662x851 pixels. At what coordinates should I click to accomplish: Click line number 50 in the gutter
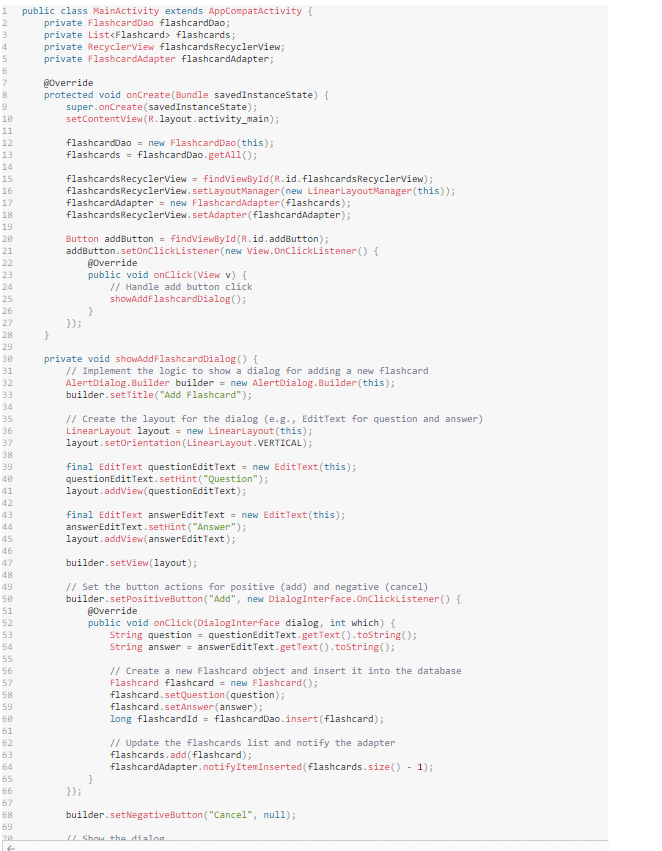pos(7,599)
